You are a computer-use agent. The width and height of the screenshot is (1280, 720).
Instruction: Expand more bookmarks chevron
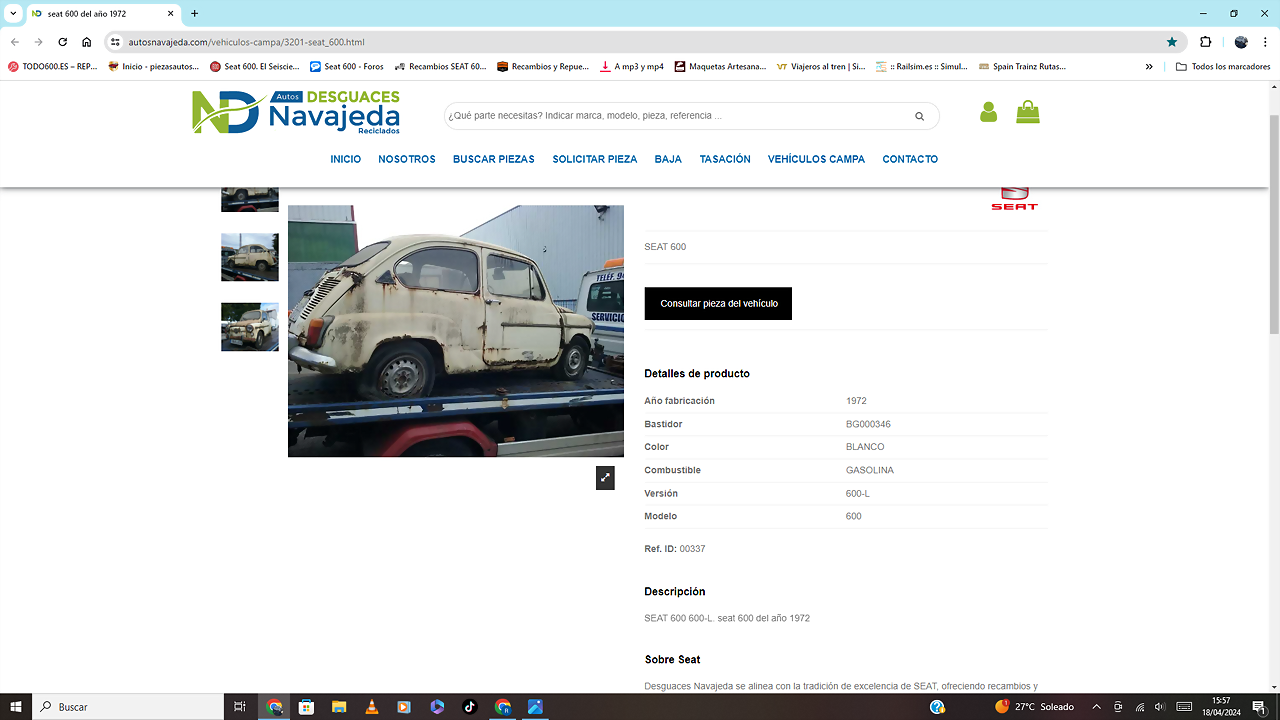click(x=1149, y=67)
